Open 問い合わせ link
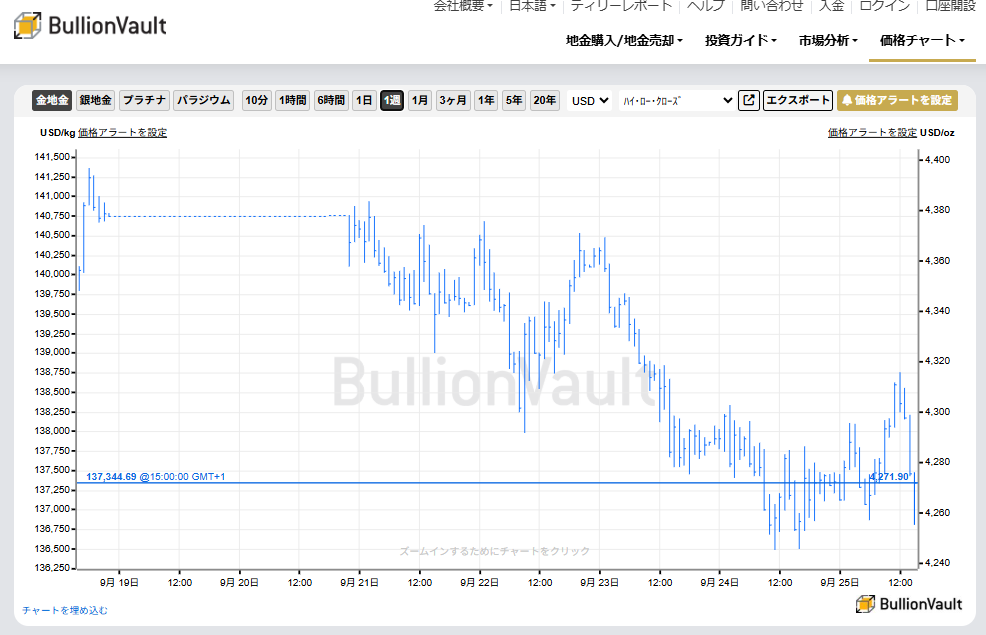The width and height of the screenshot is (986, 635). pos(772,6)
